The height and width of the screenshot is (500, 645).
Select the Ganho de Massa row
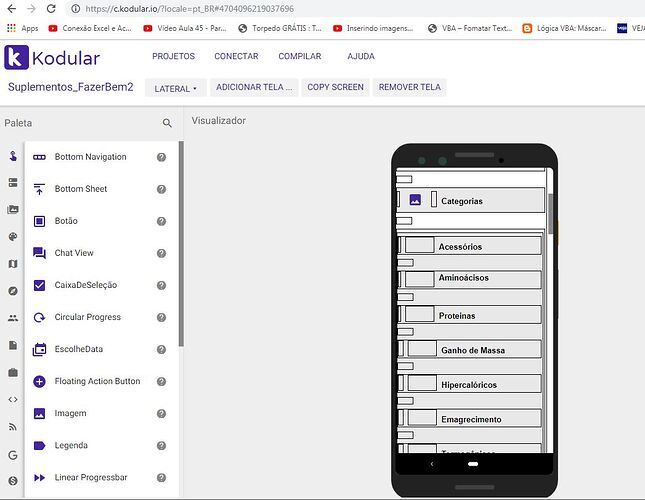point(469,348)
